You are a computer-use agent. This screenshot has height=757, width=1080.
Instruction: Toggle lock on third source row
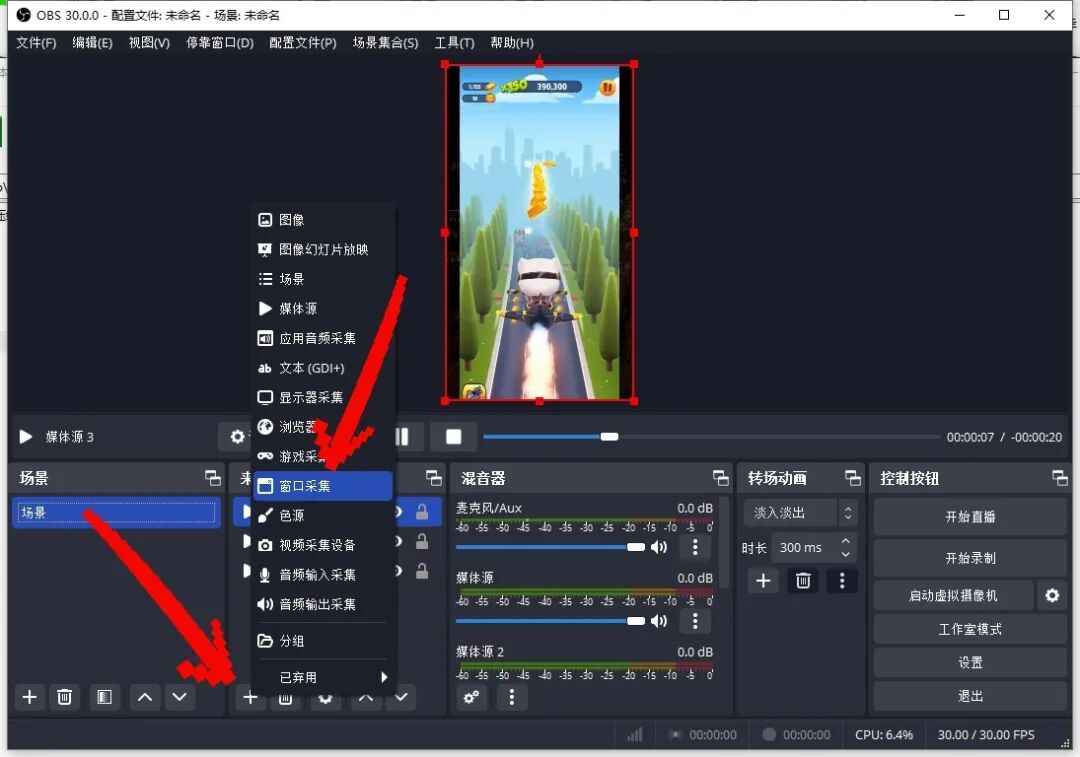(422, 571)
